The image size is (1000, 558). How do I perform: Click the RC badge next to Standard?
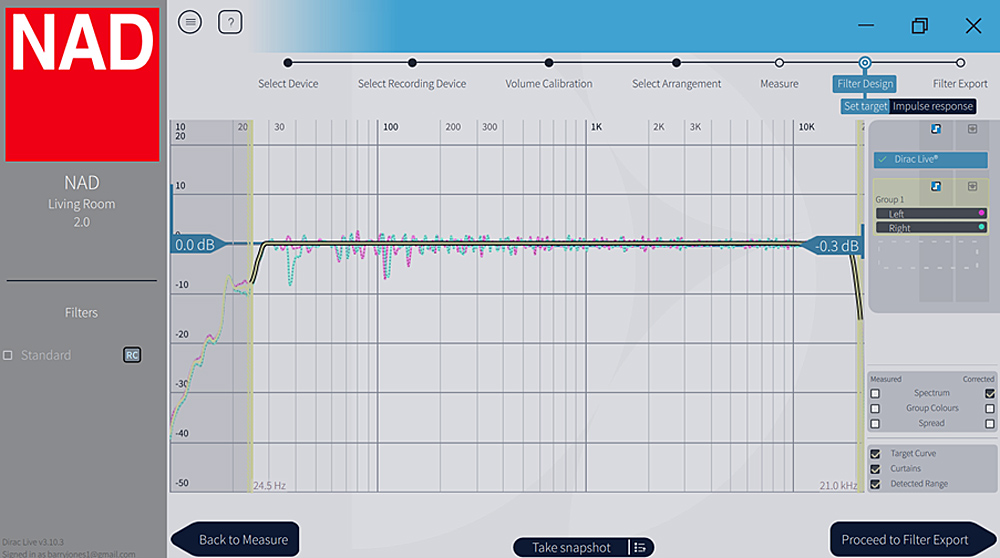(x=132, y=355)
